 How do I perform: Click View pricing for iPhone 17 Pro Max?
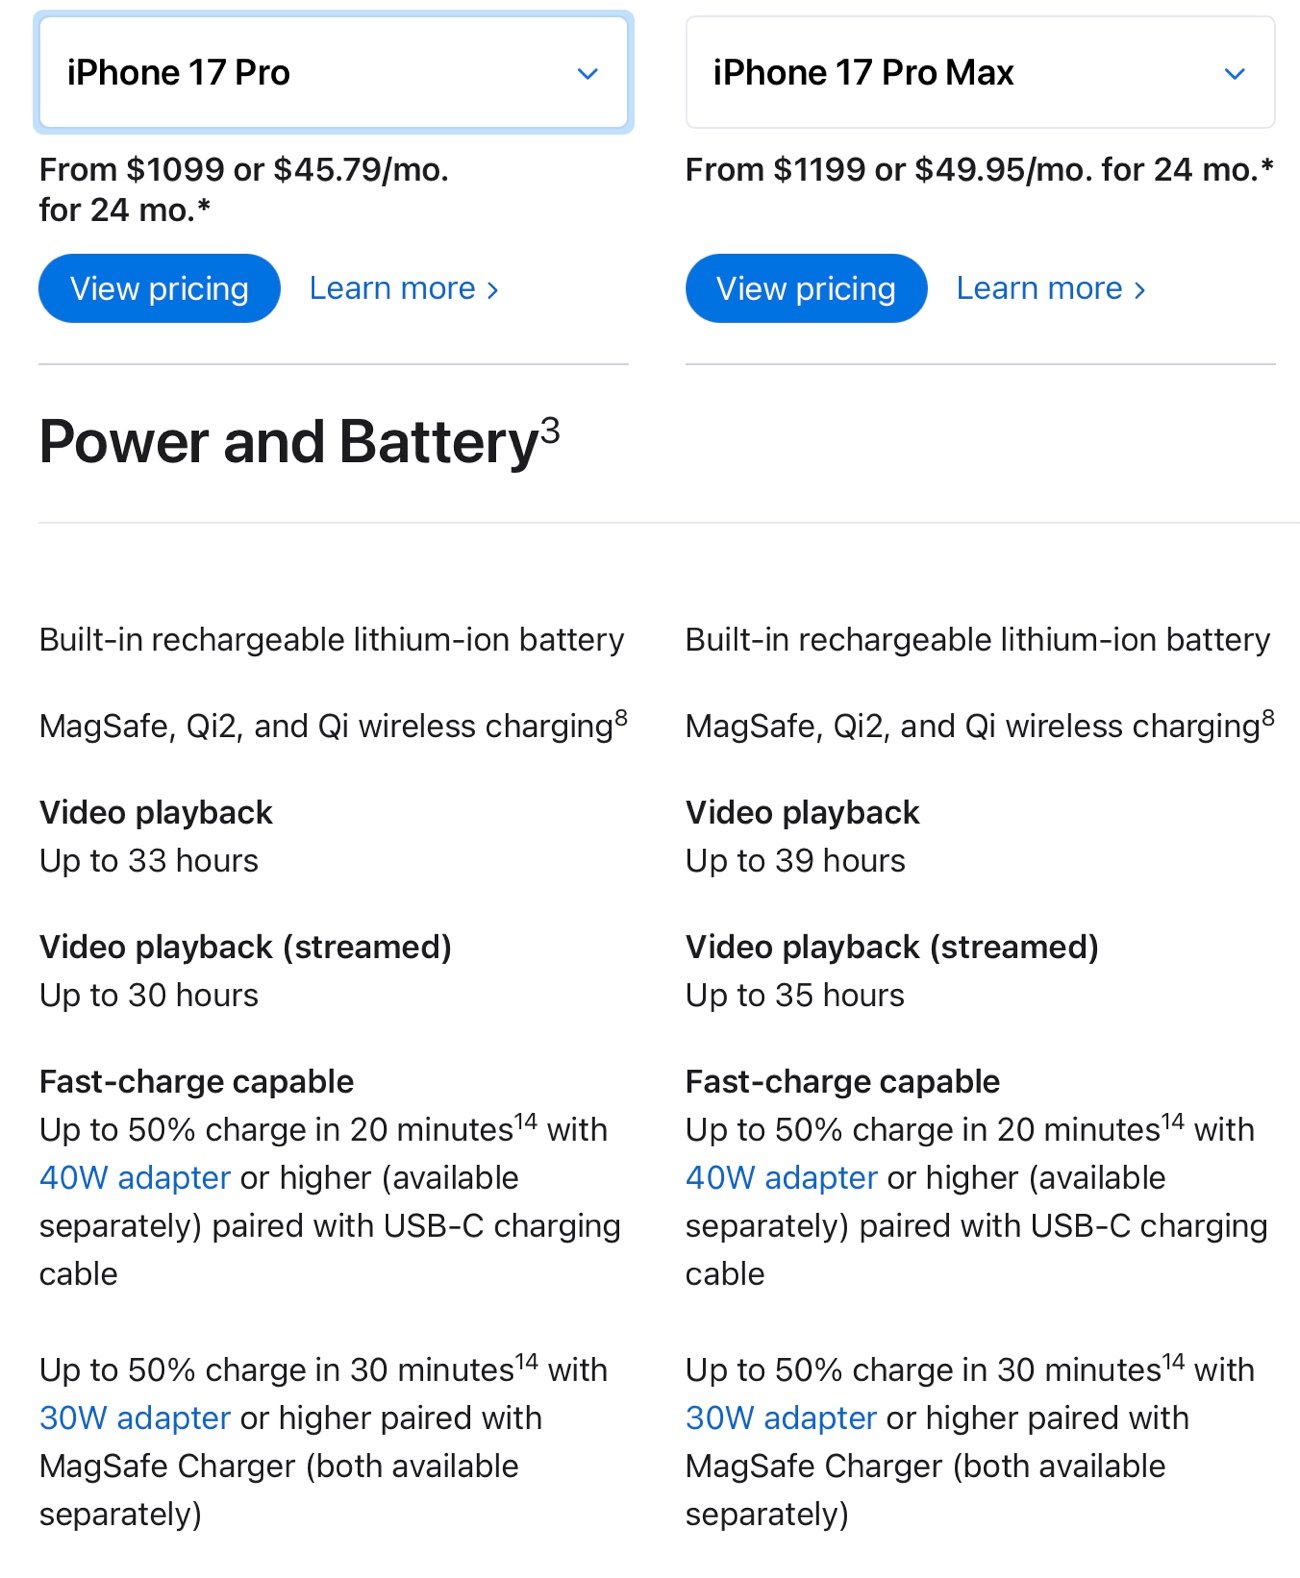tap(806, 288)
